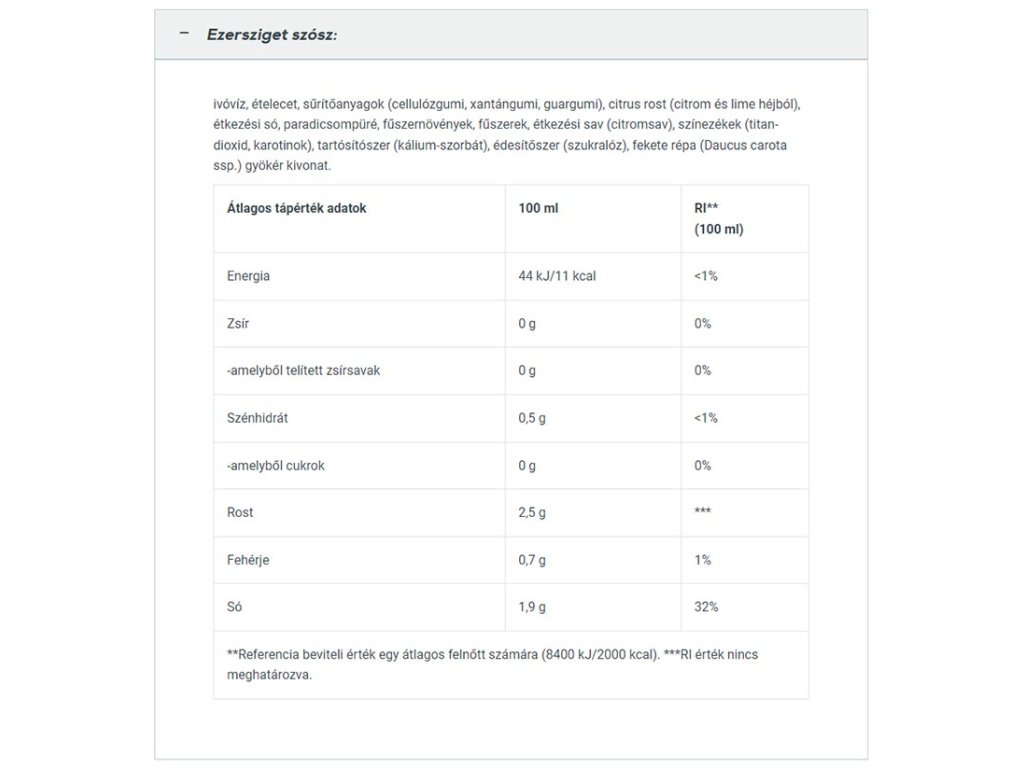Screen dimensions: 1024x768
Task: Click the -amelyből cukrok row label
Action: tap(276, 465)
